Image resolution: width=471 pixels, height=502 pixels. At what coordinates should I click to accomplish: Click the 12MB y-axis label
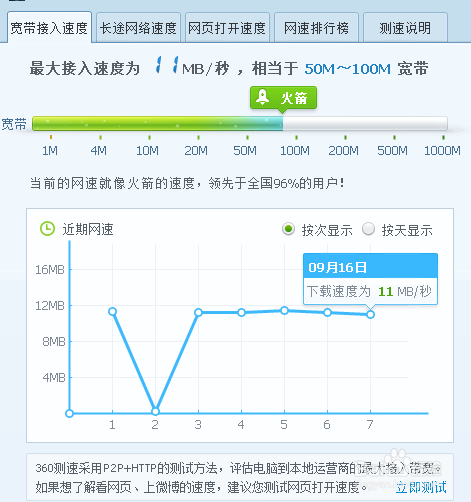50,305
